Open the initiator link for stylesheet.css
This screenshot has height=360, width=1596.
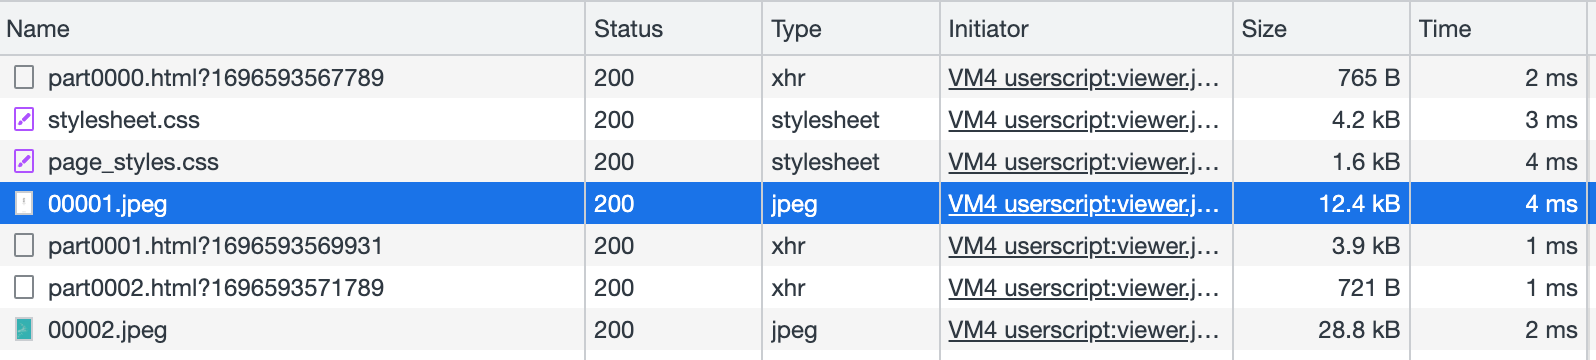1084,120
